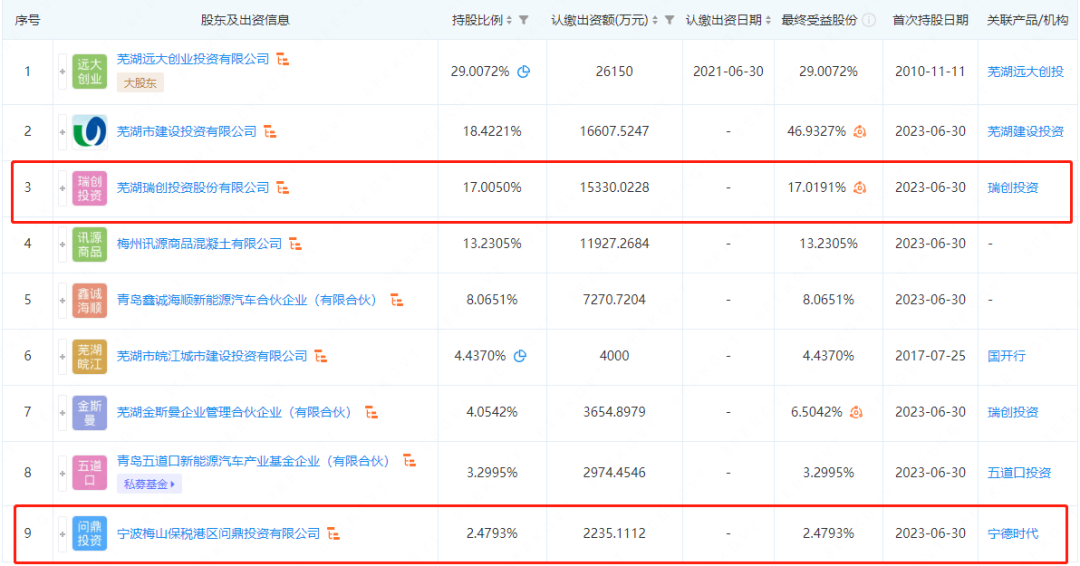Expand the 私募基金 tag arrow
This screenshot has height=566, width=1080.
coord(175,485)
